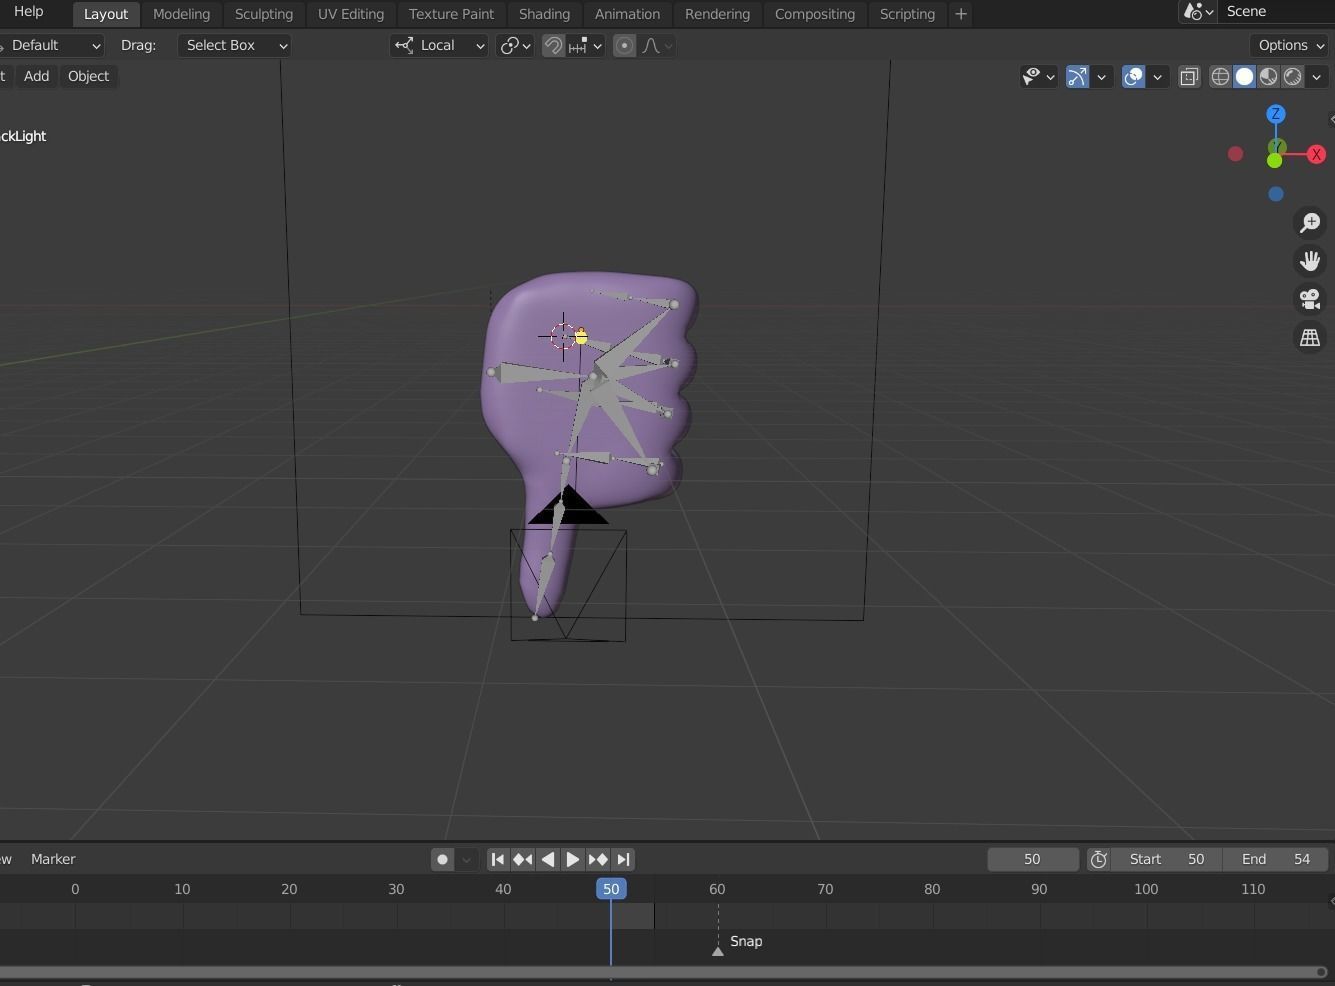Open the pivot point dropdown
The height and width of the screenshot is (986, 1335).
point(515,45)
